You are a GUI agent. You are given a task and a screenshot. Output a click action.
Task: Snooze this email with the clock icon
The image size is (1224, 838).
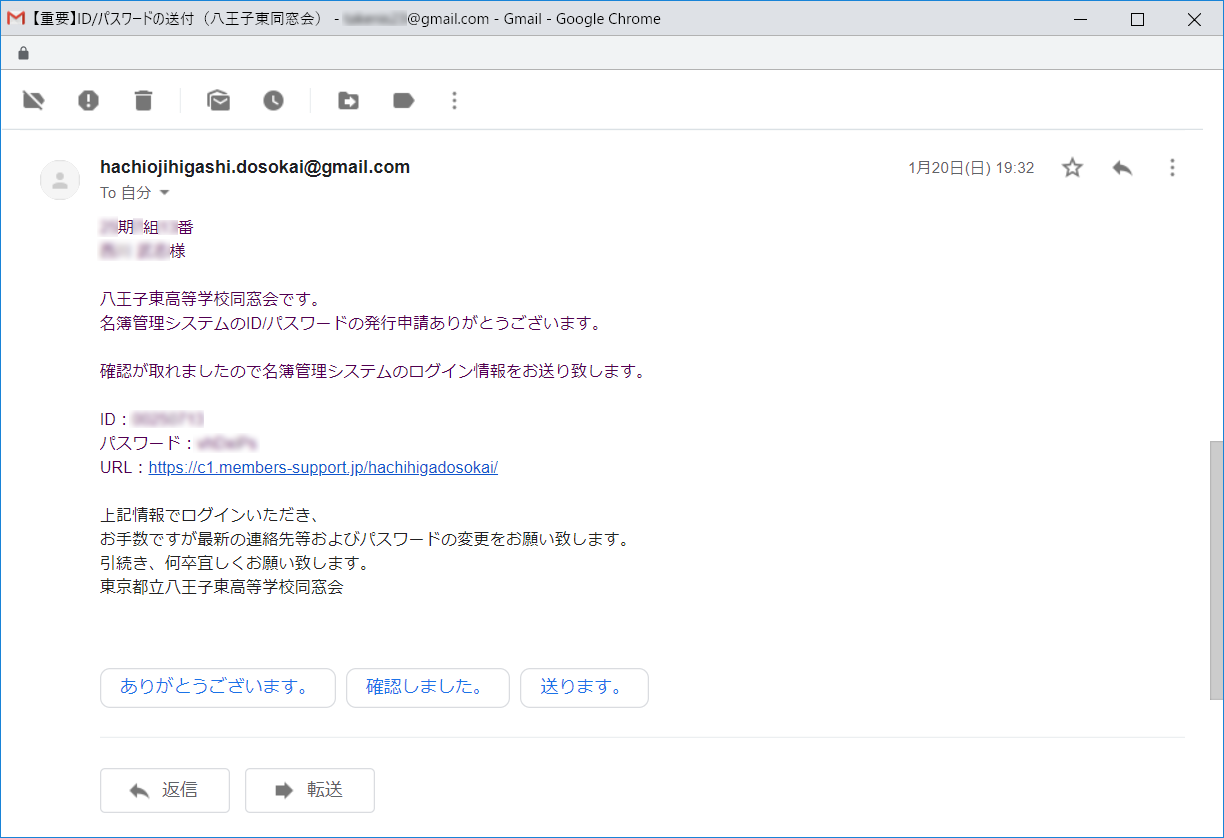click(x=274, y=100)
